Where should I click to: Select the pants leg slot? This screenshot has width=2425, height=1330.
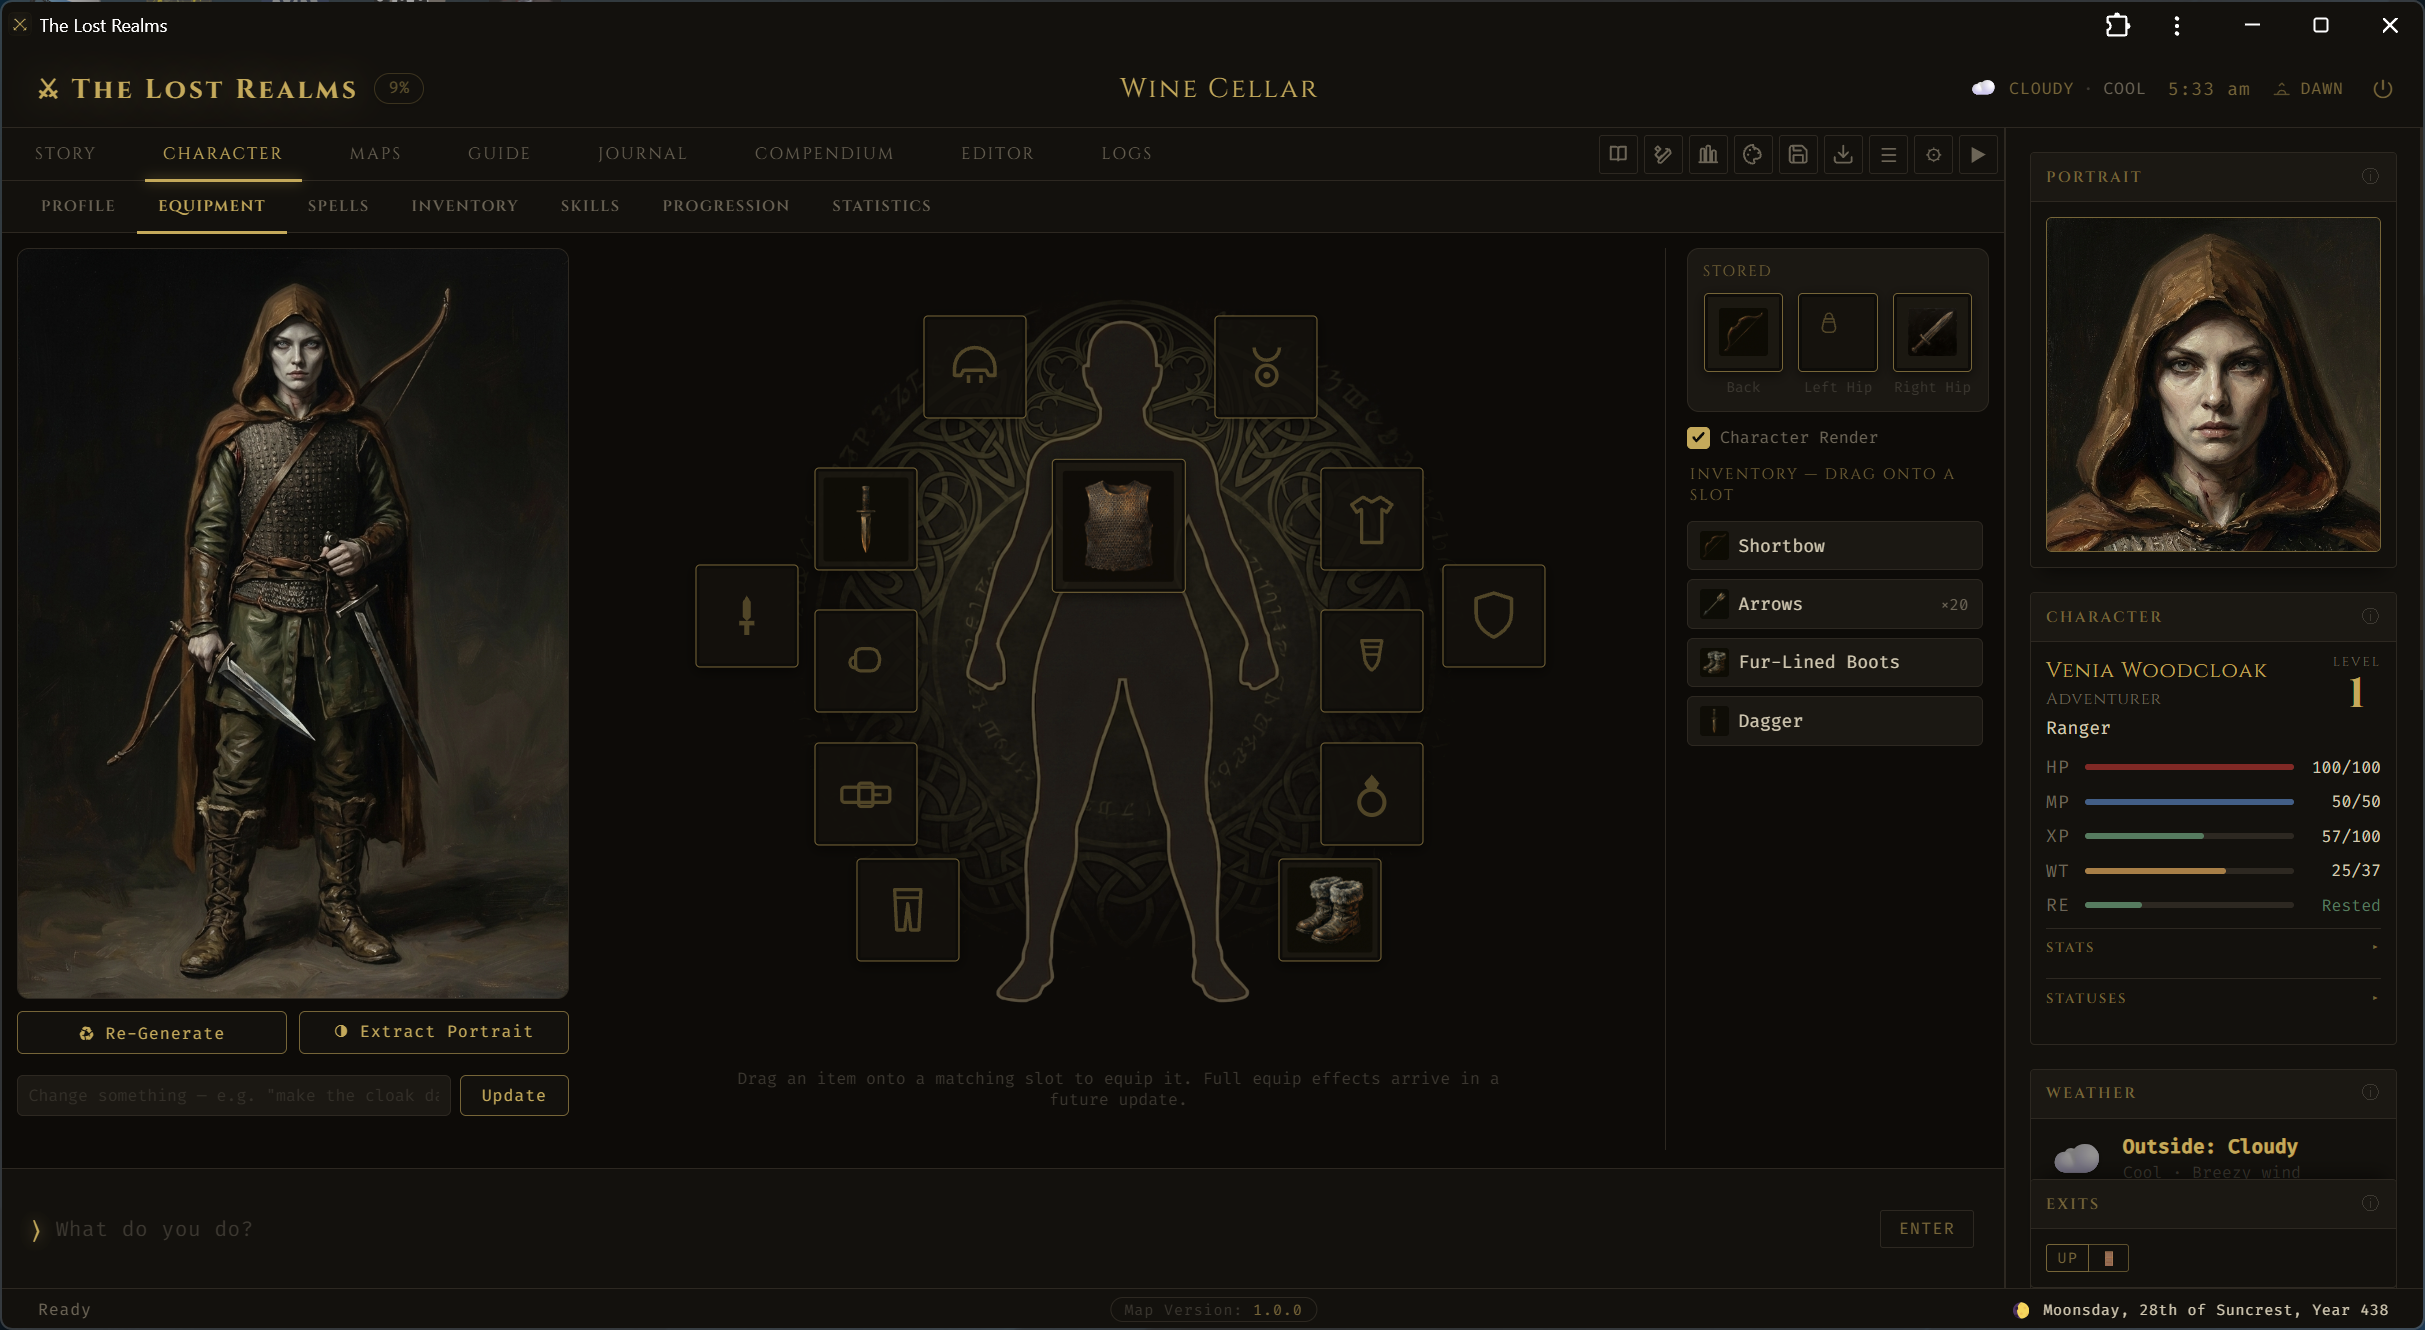point(908,909)
